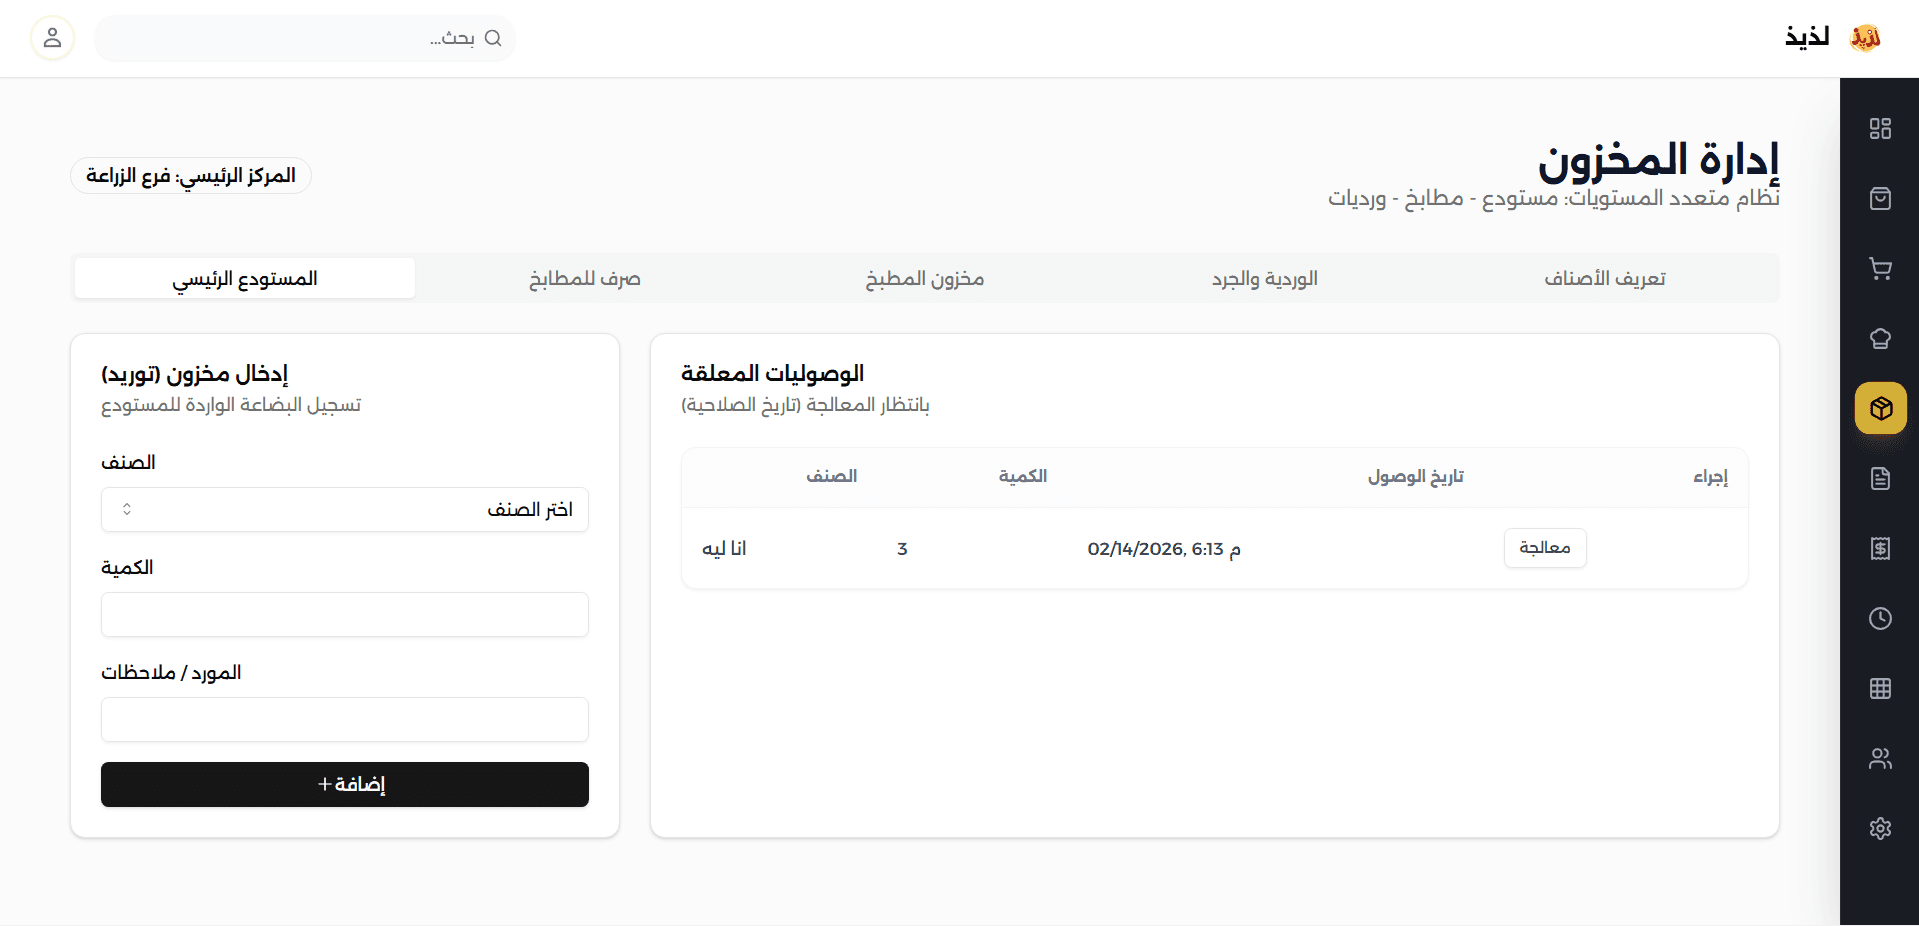This screenshot has height=926, width=1919.
Task: Open the shopping cart icon in sidebar
Action: pos(1880,268)
